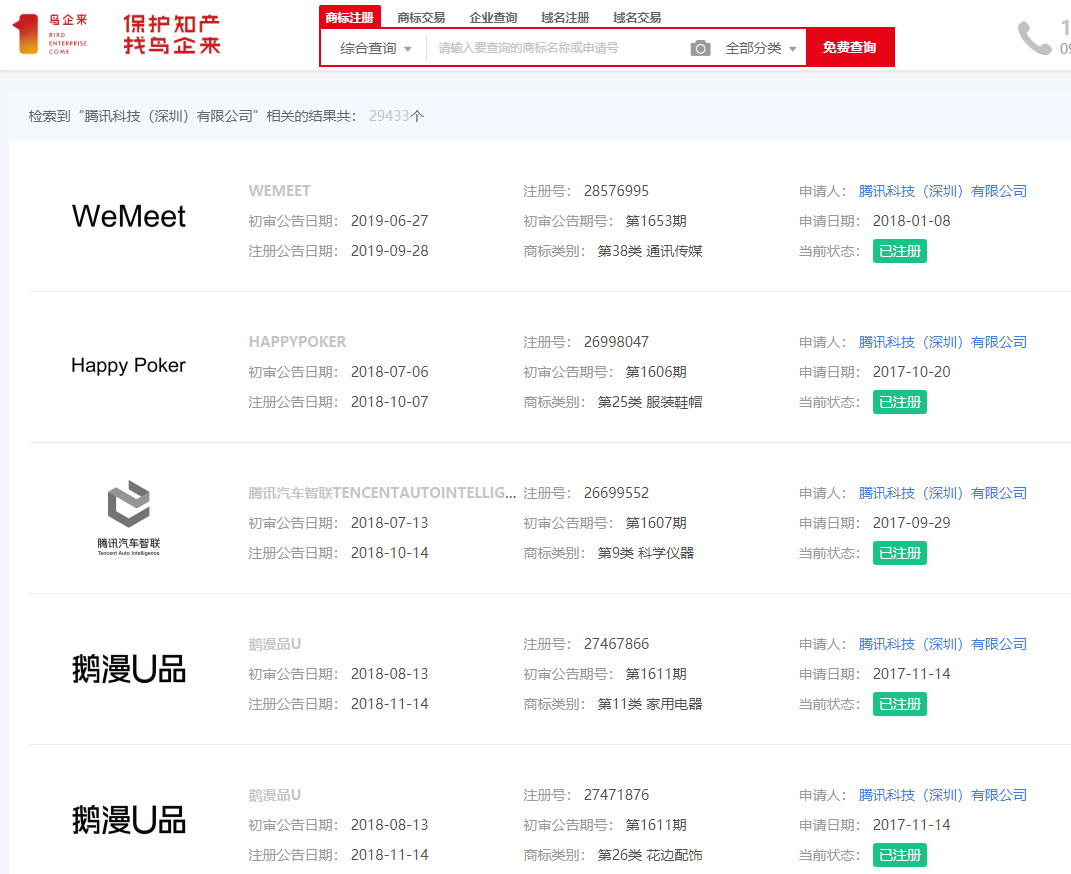Open the 鹅漫U品 thumbnail for registration 27471876
The width and height of the screenshot is (1071, 874).
click(x=128, y=820)
